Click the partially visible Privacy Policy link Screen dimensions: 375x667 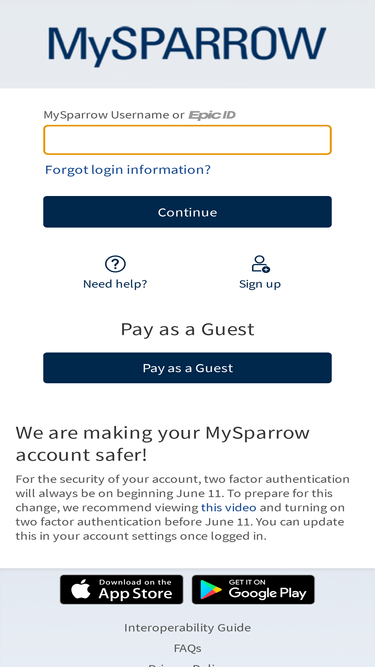[188, 665]
